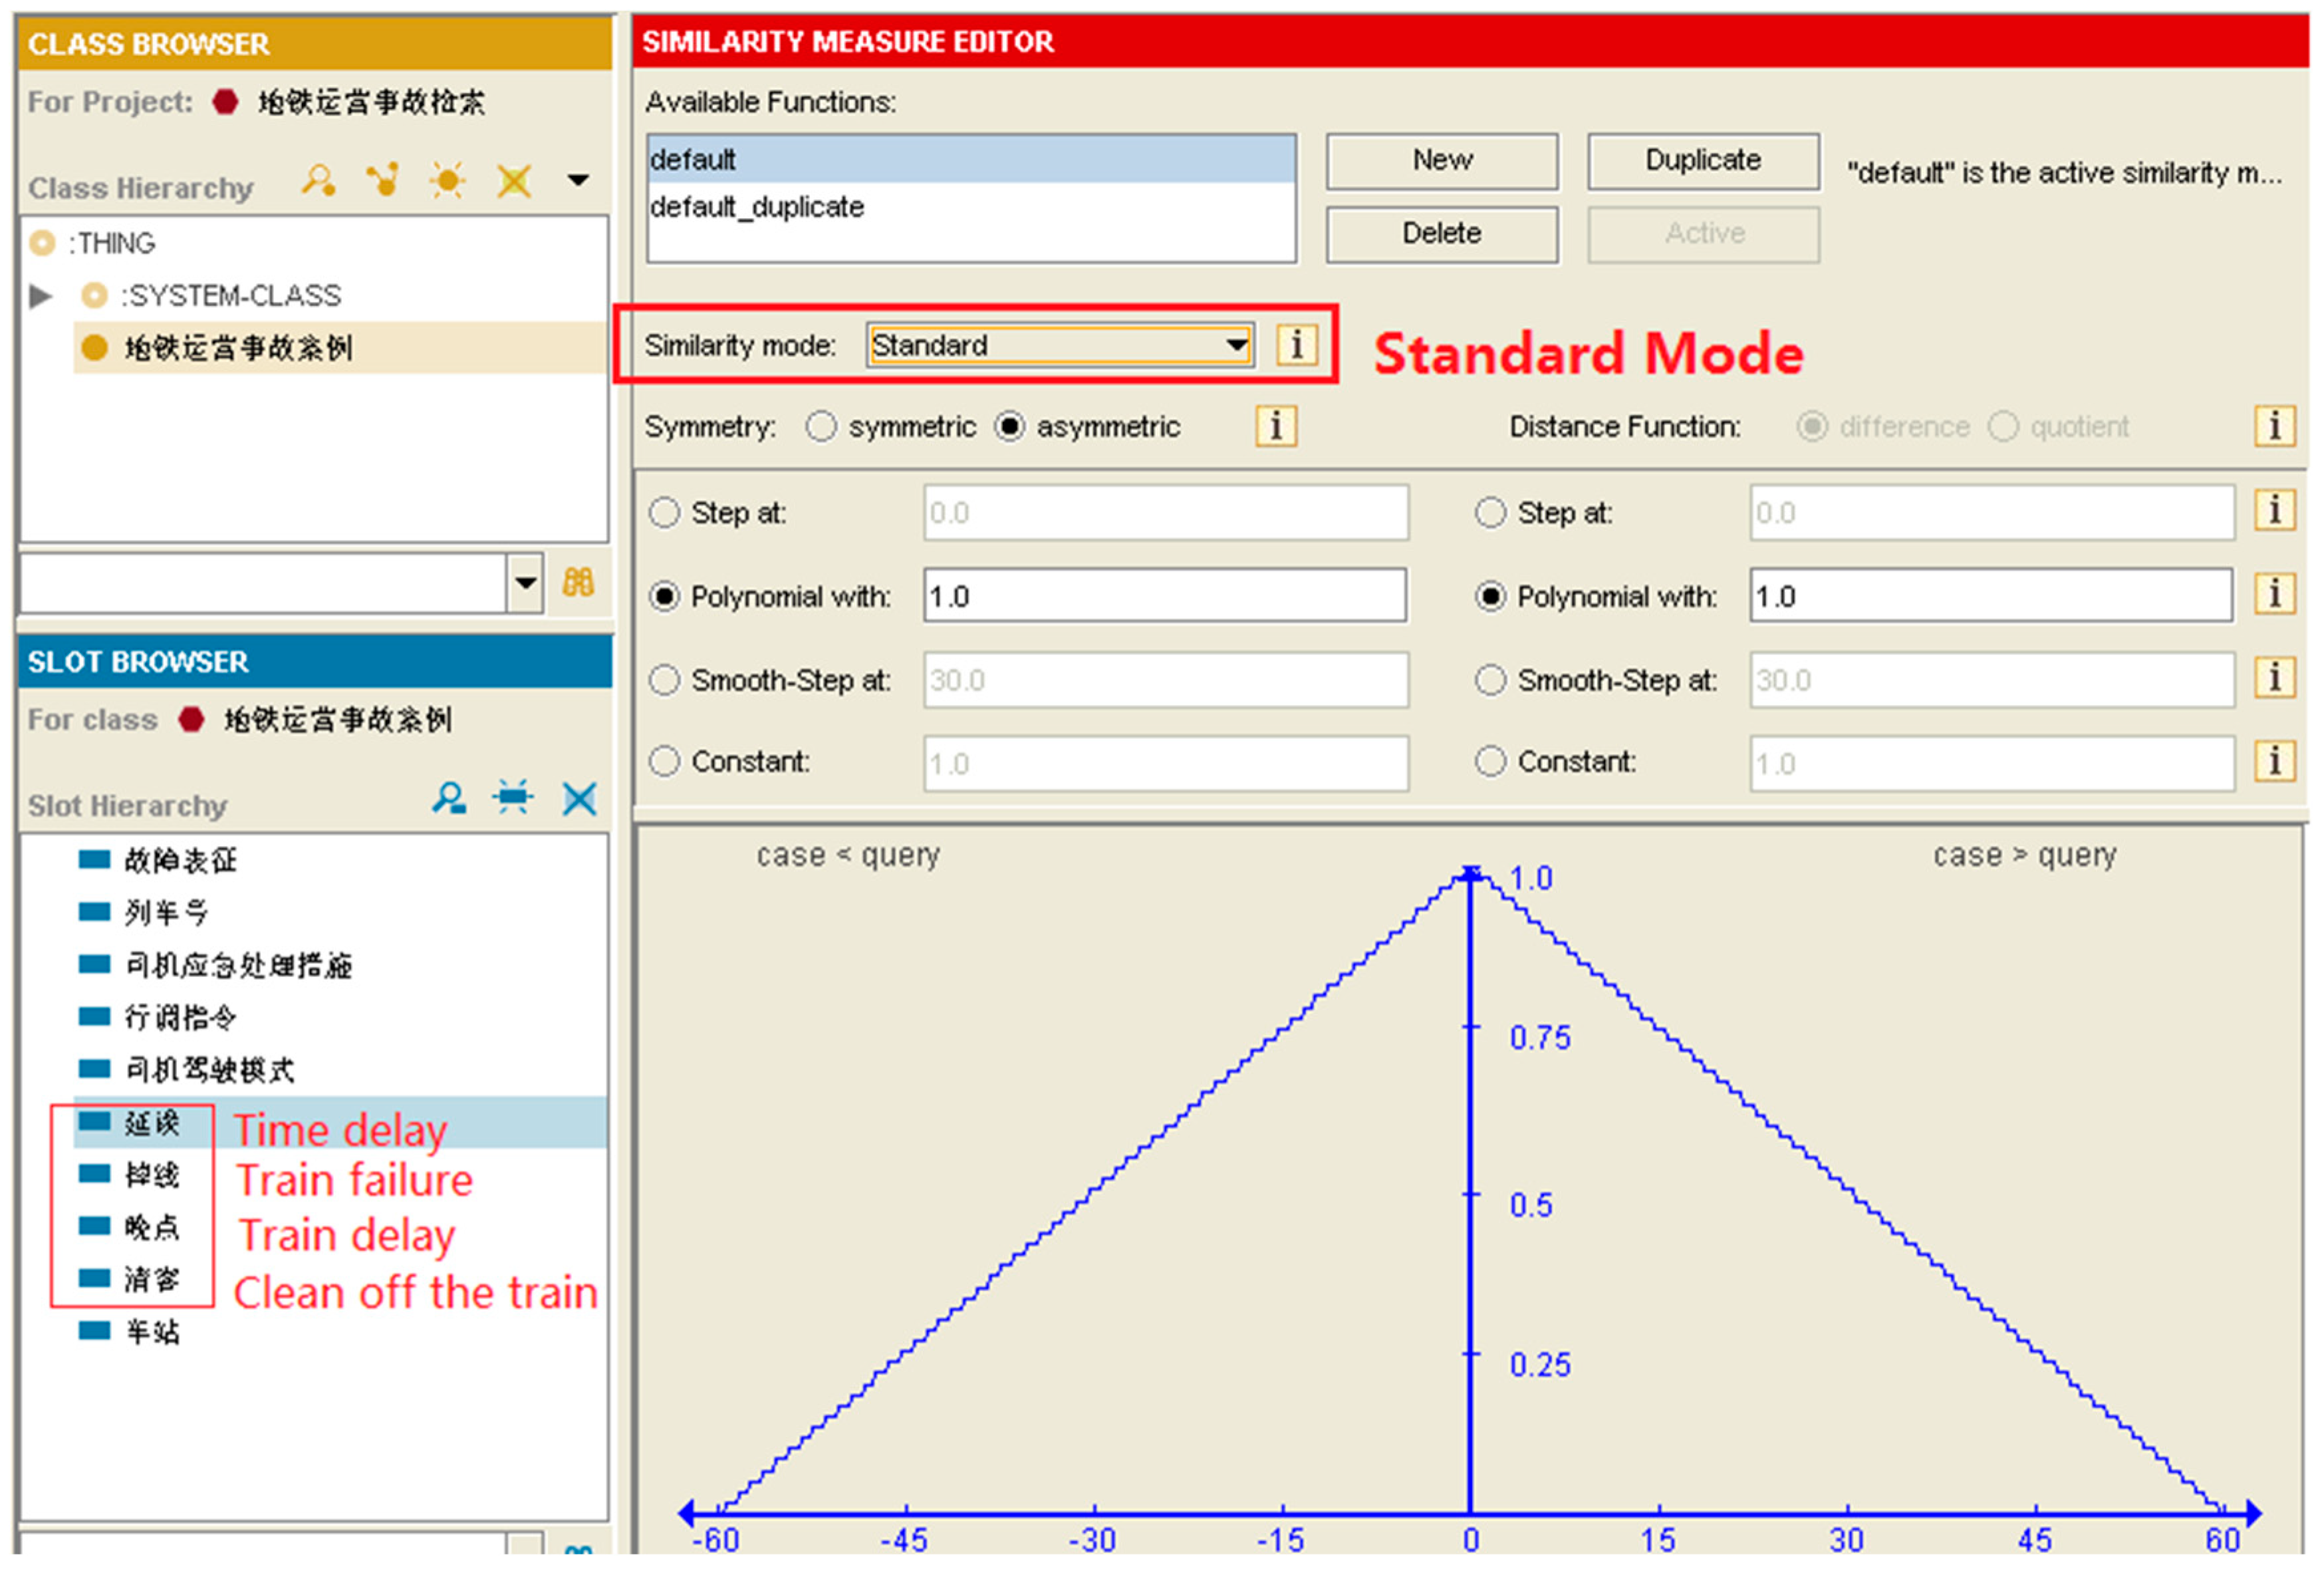This screenshot has width=2324, height=1577.
Task: Select the 晚点 slot (Train delay)
Action: (152, 1228)
